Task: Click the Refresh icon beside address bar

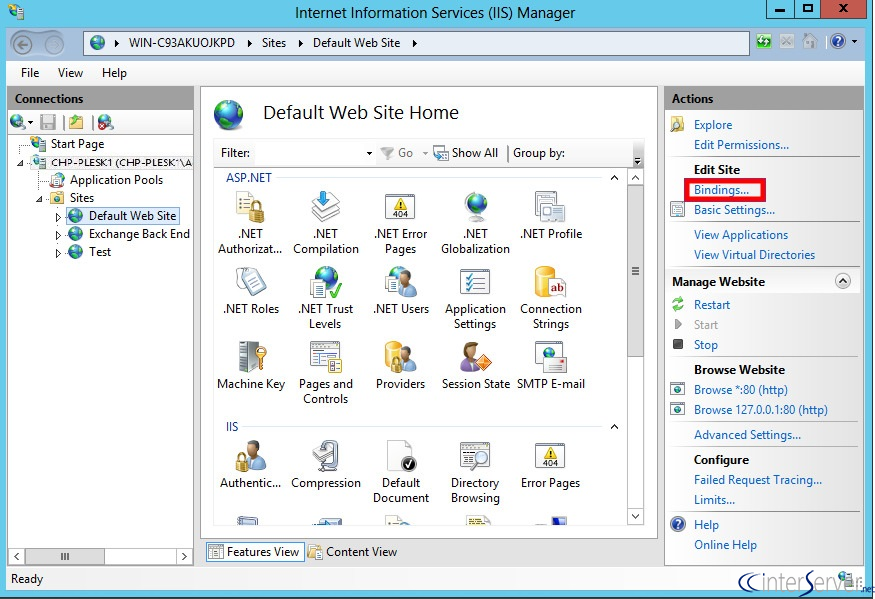Action: (x=764, y=41)
